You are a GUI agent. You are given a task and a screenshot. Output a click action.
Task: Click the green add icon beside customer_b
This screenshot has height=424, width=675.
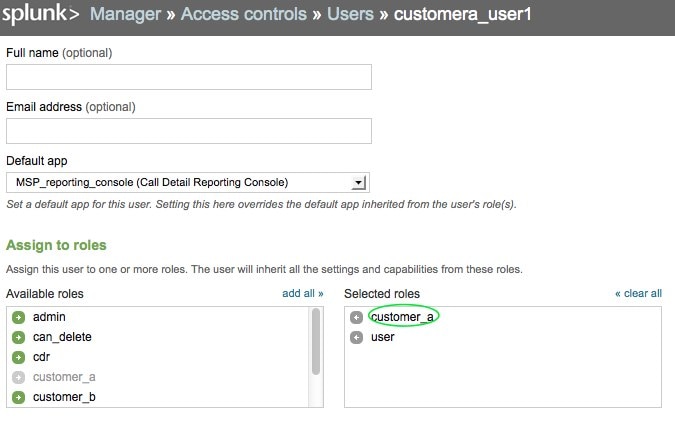pos(18,397)
